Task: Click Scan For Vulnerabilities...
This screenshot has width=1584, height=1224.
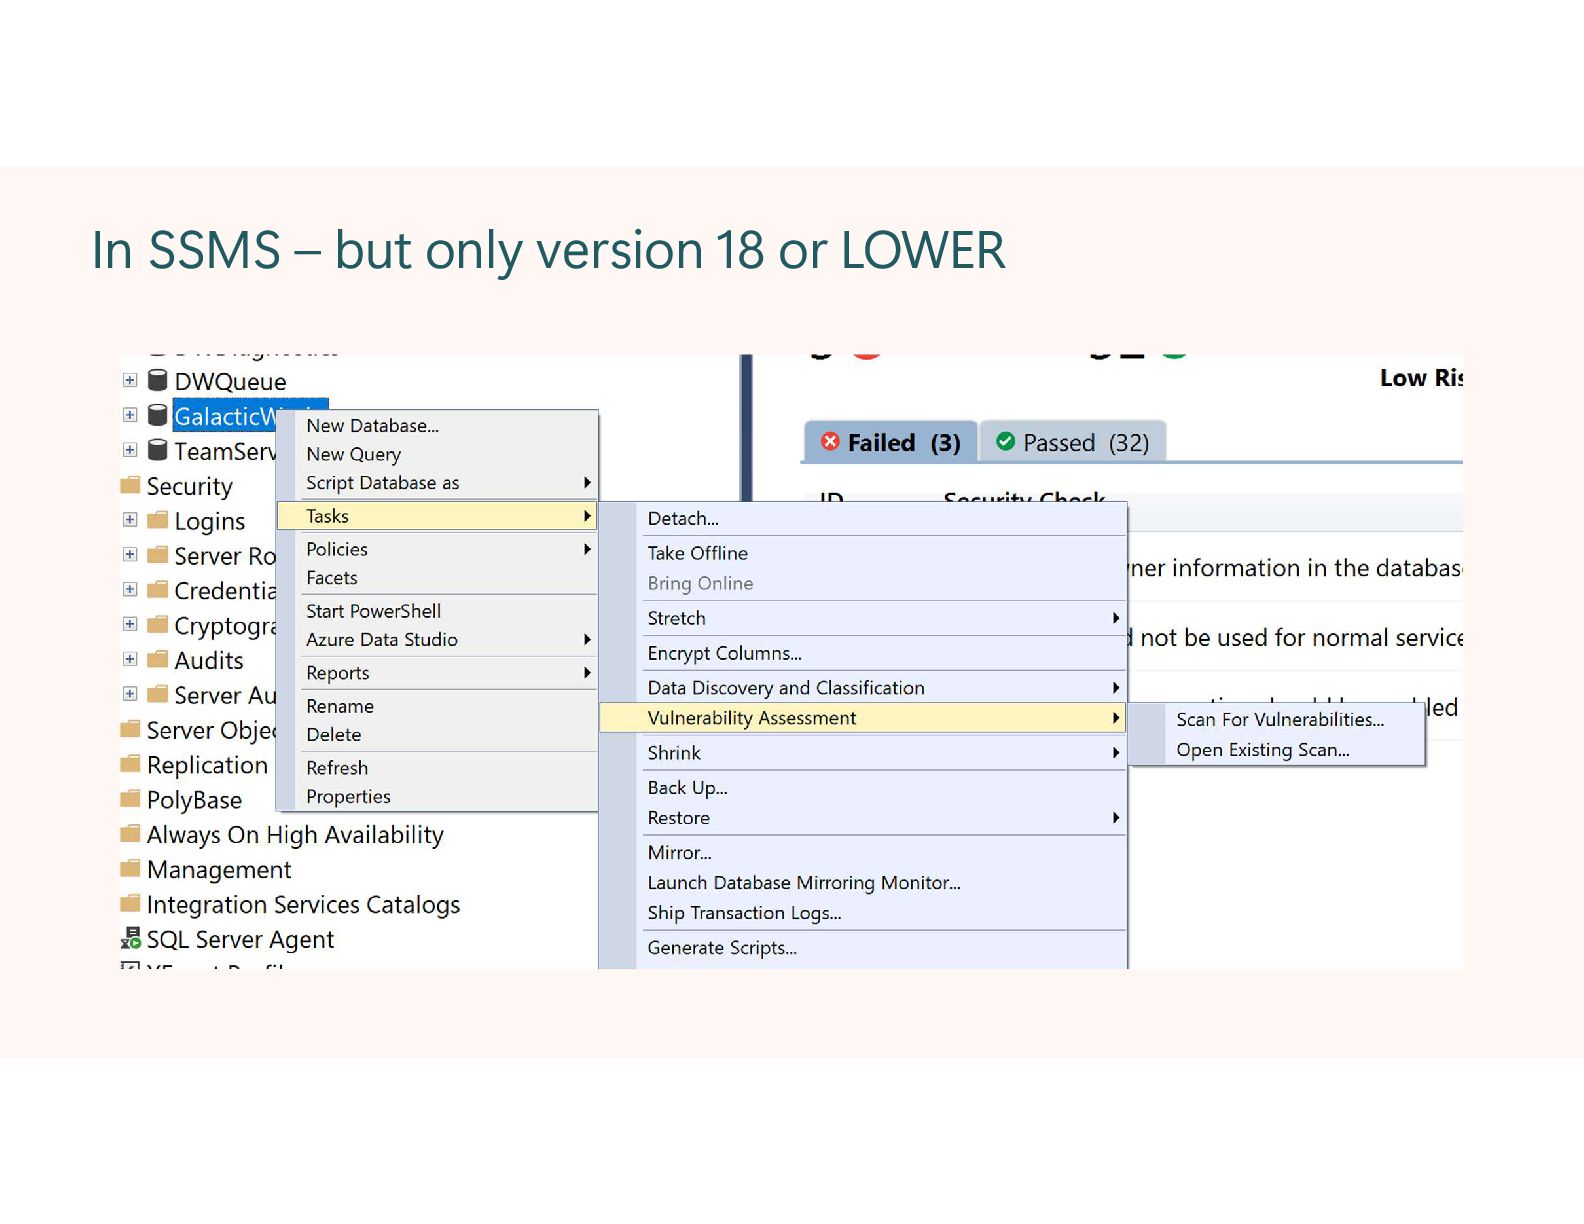Action: 1278,720
